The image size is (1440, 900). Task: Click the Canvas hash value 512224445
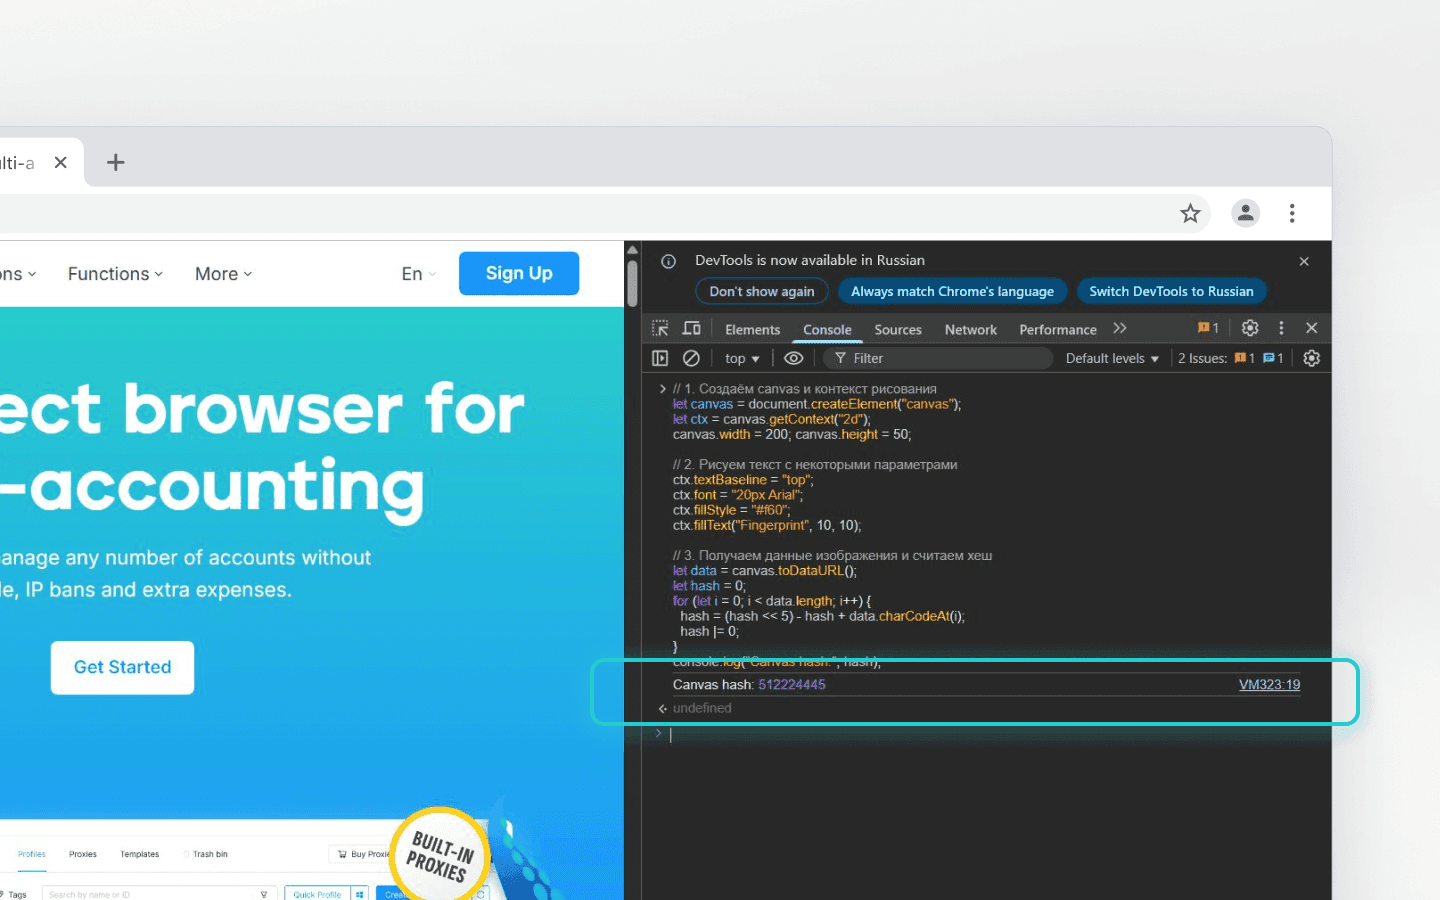[792, 685]
